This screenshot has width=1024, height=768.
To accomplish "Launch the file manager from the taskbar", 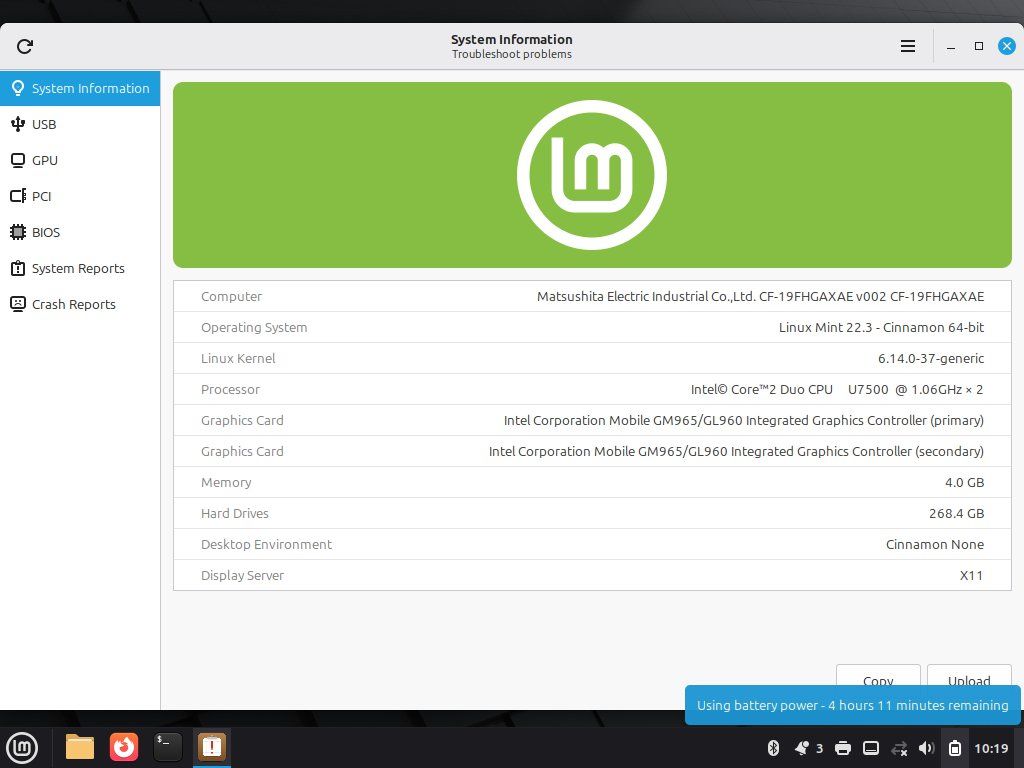I will pos(80,747).
